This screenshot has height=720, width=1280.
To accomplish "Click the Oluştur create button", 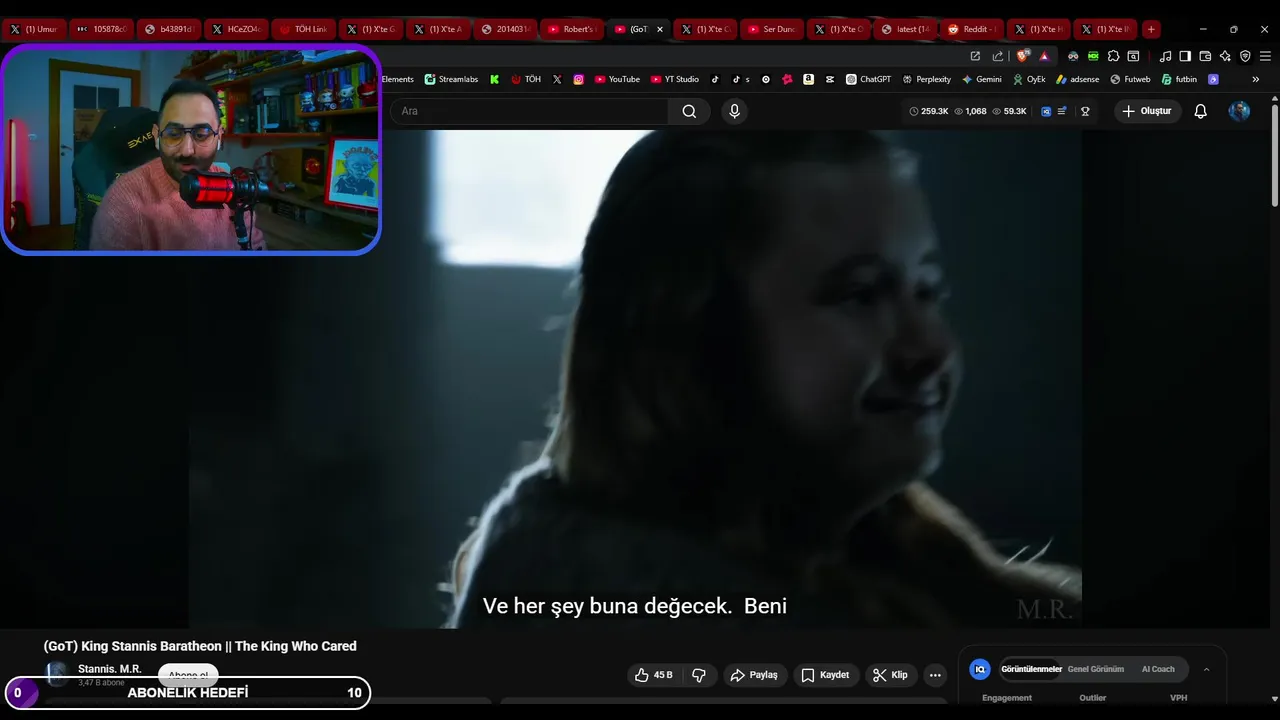I will click(1146, 111).
